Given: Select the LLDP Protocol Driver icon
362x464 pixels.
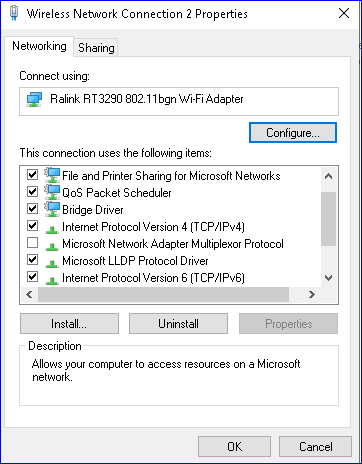Looking at the screenshot, I should point(52,263).
